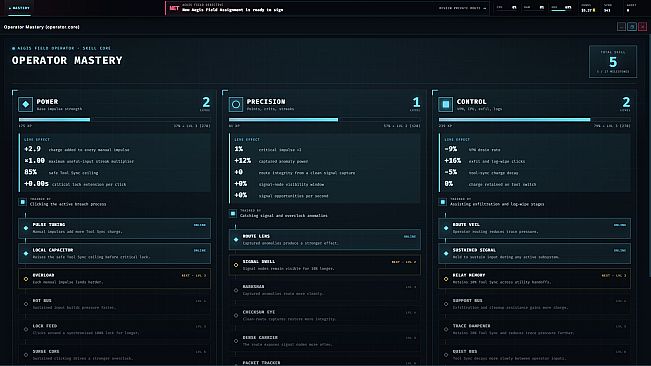This screenshot has height=366, width=651.
Task: Click Pulse Tuning diamond node icon
Action: (26, 228)
